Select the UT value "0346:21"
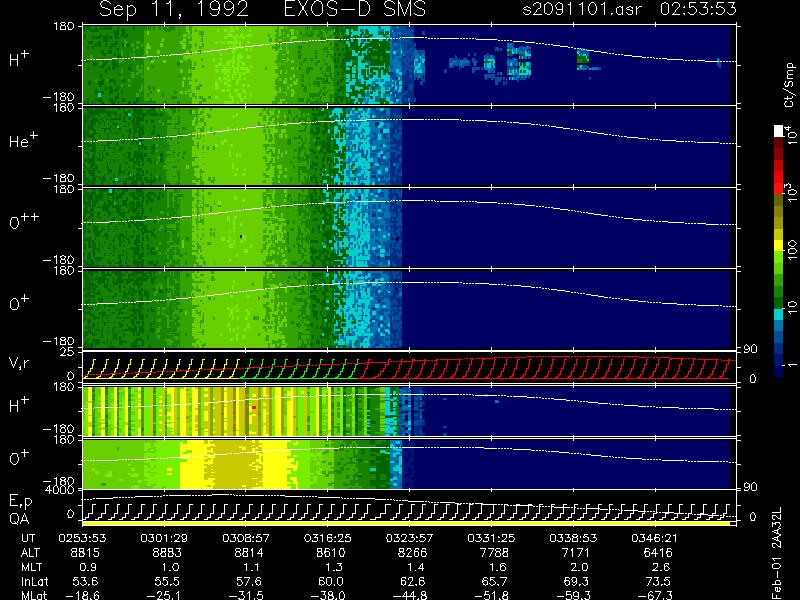The height and width of the screenshot is (600, 800). tap(655, 538)
